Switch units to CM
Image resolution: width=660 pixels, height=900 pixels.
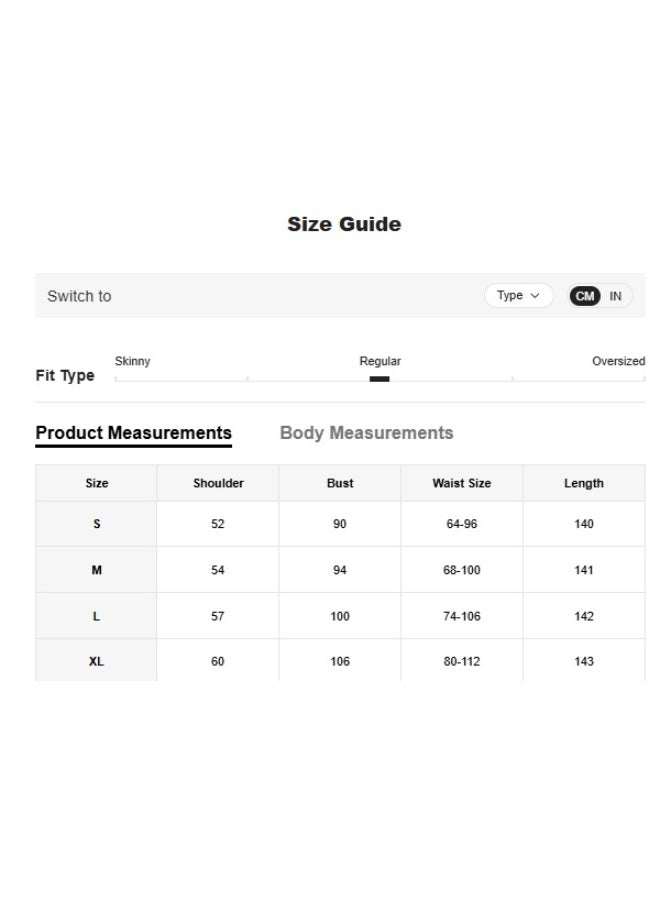(585, 296)
